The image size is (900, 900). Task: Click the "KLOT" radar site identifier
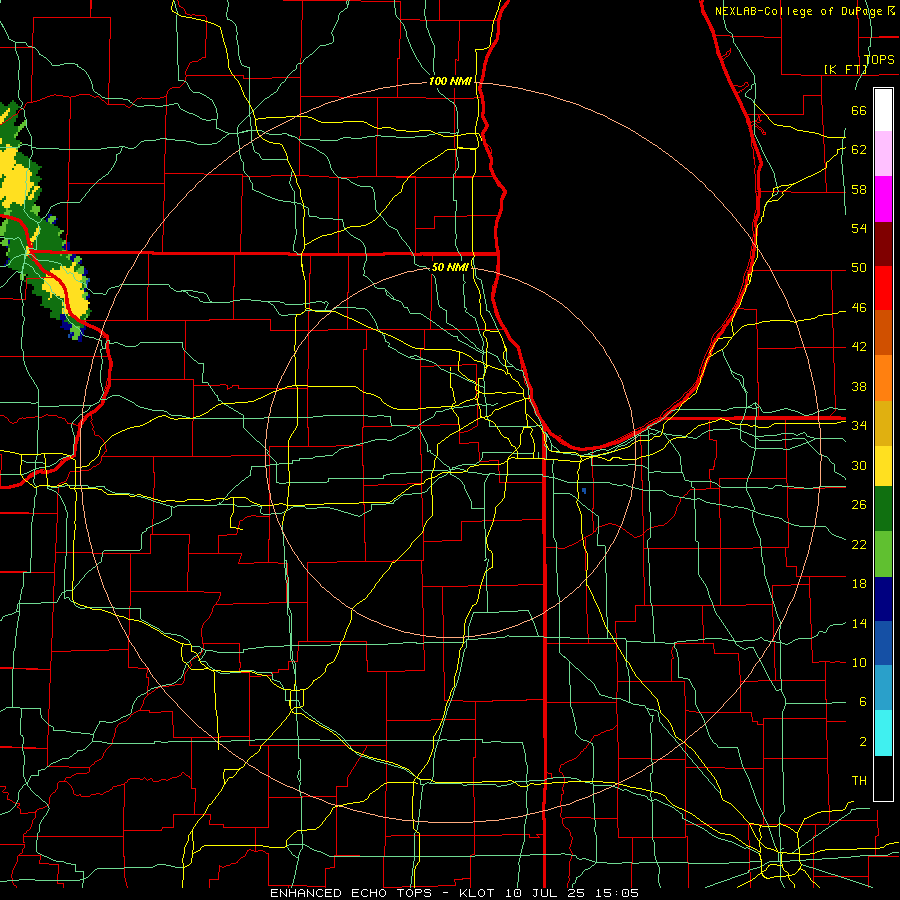pyautogui.click(x=479, y=893)
